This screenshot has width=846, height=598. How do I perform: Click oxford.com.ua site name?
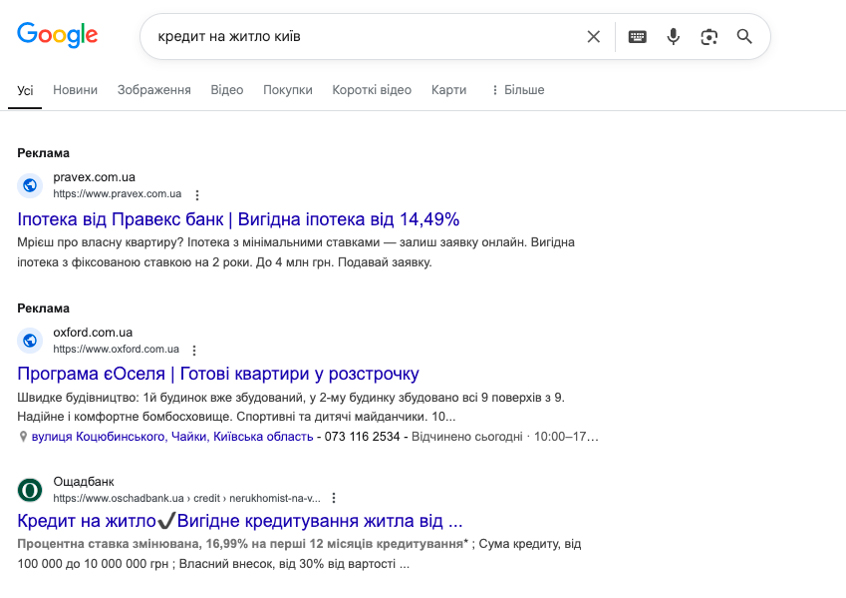click(93, 332)
